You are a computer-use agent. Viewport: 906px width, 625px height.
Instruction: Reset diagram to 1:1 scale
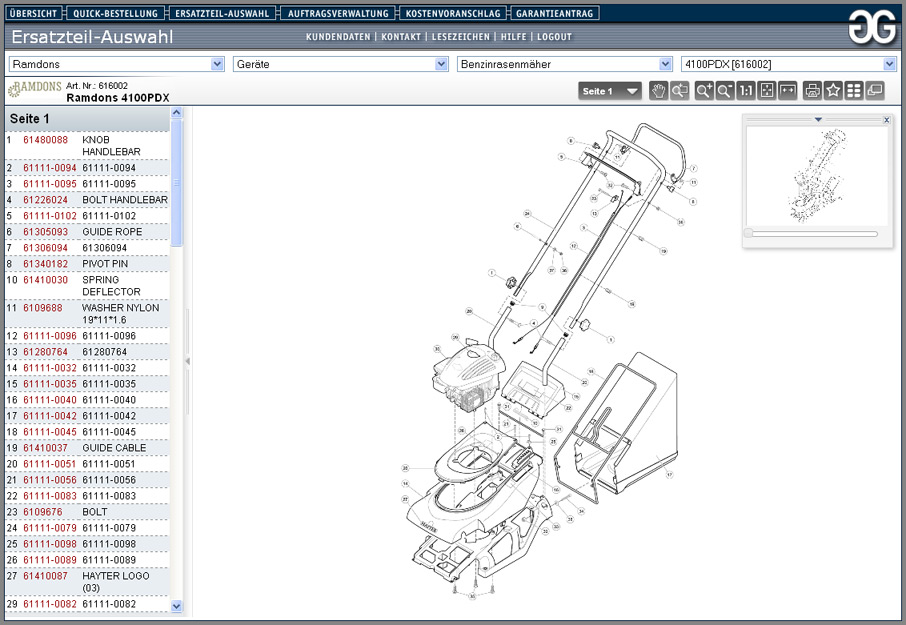point(746,91)
